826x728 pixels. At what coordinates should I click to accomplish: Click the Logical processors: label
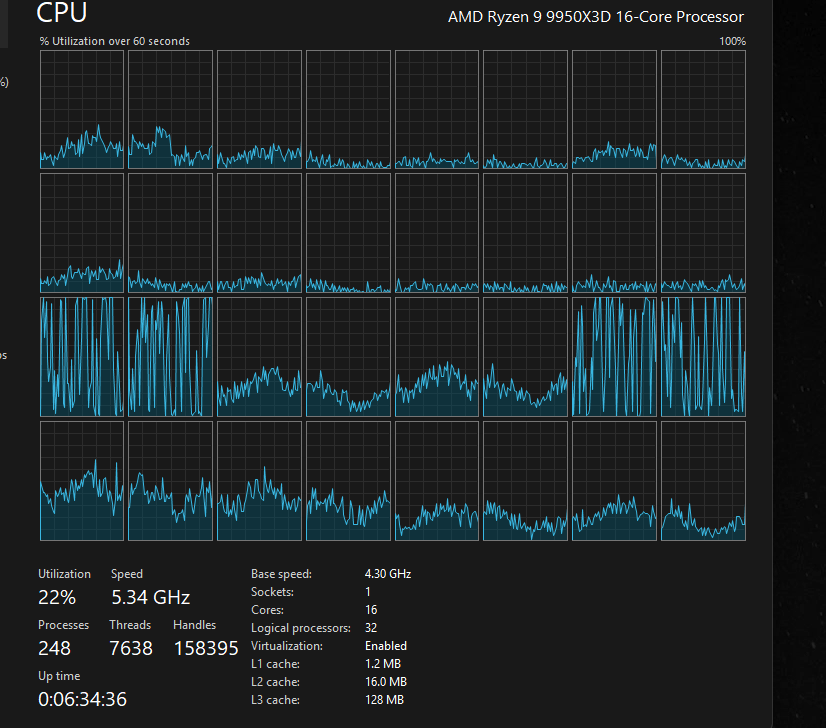(x=301, y=628)
